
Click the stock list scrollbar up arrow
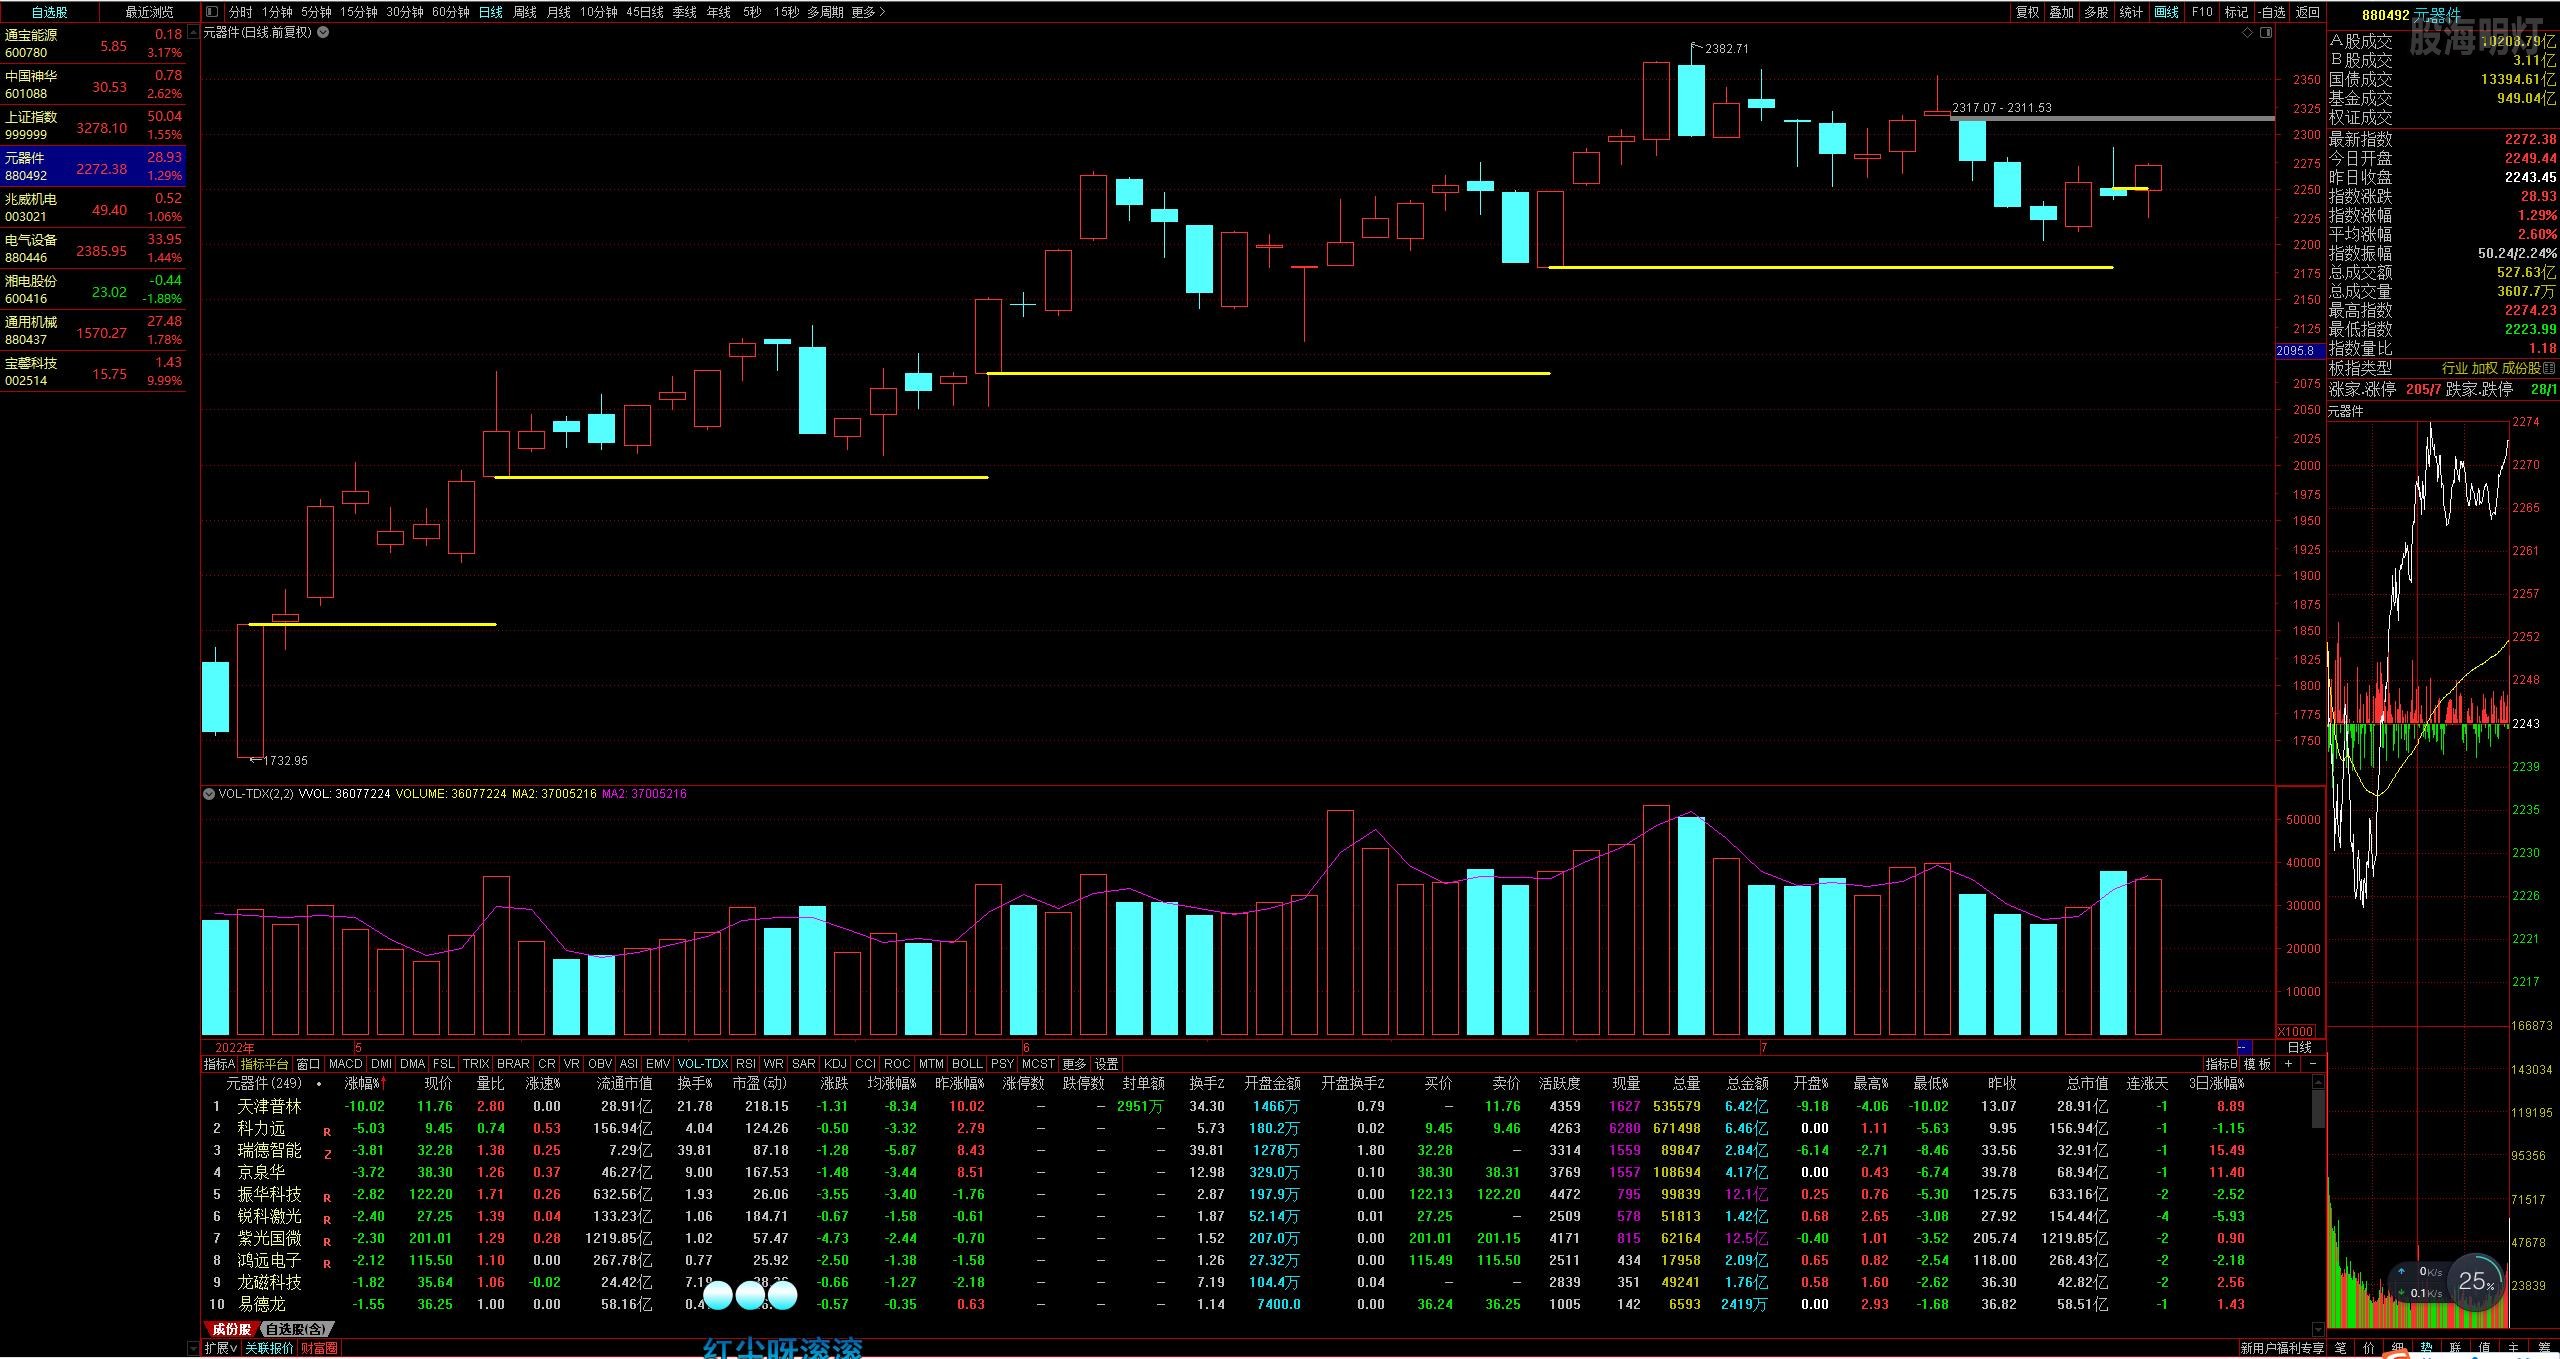pos(2318,1082)
